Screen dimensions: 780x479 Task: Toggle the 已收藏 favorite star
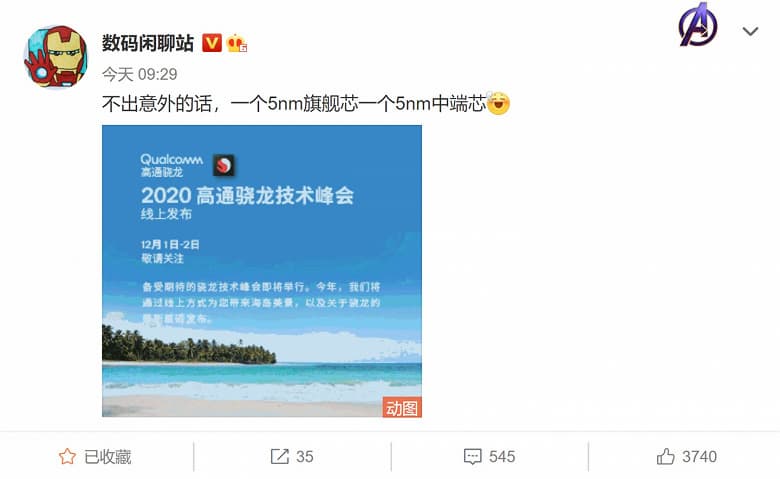point(67,456)
